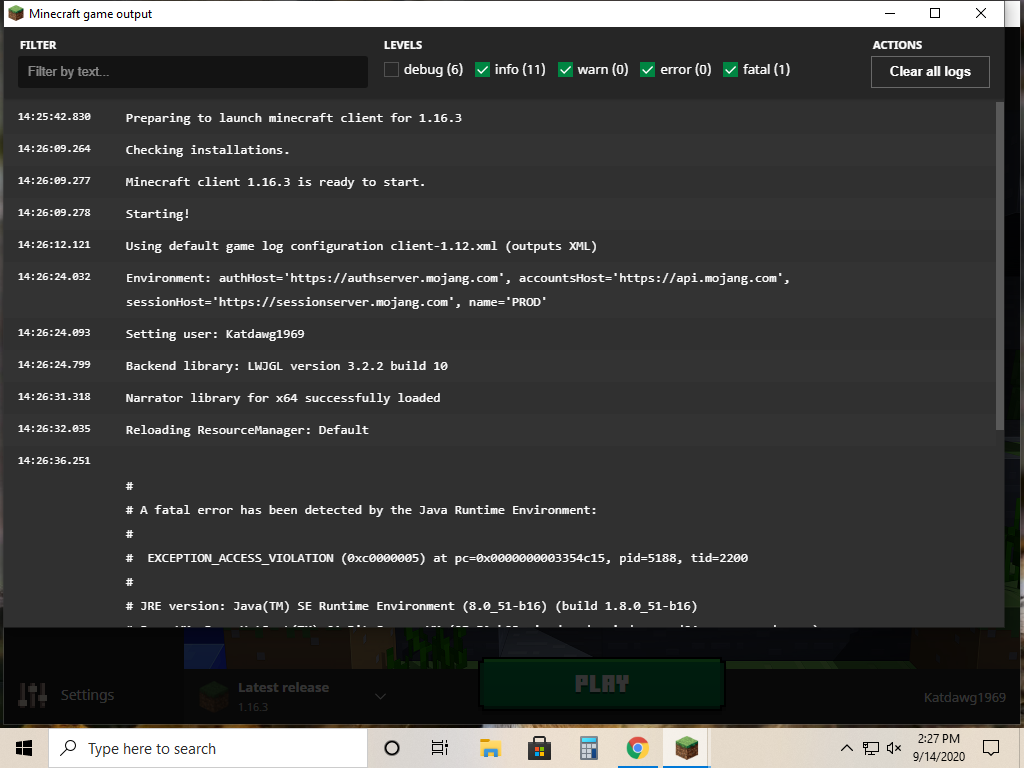Viewport: 1024px width, 768px height.
Task: Select the timestamp 14:26:36.251
Action: (x=54, y=460)
